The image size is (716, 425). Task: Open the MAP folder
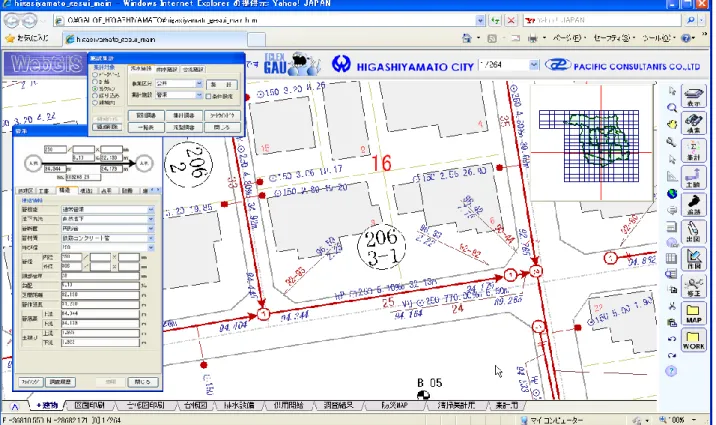tap(693, 314)
